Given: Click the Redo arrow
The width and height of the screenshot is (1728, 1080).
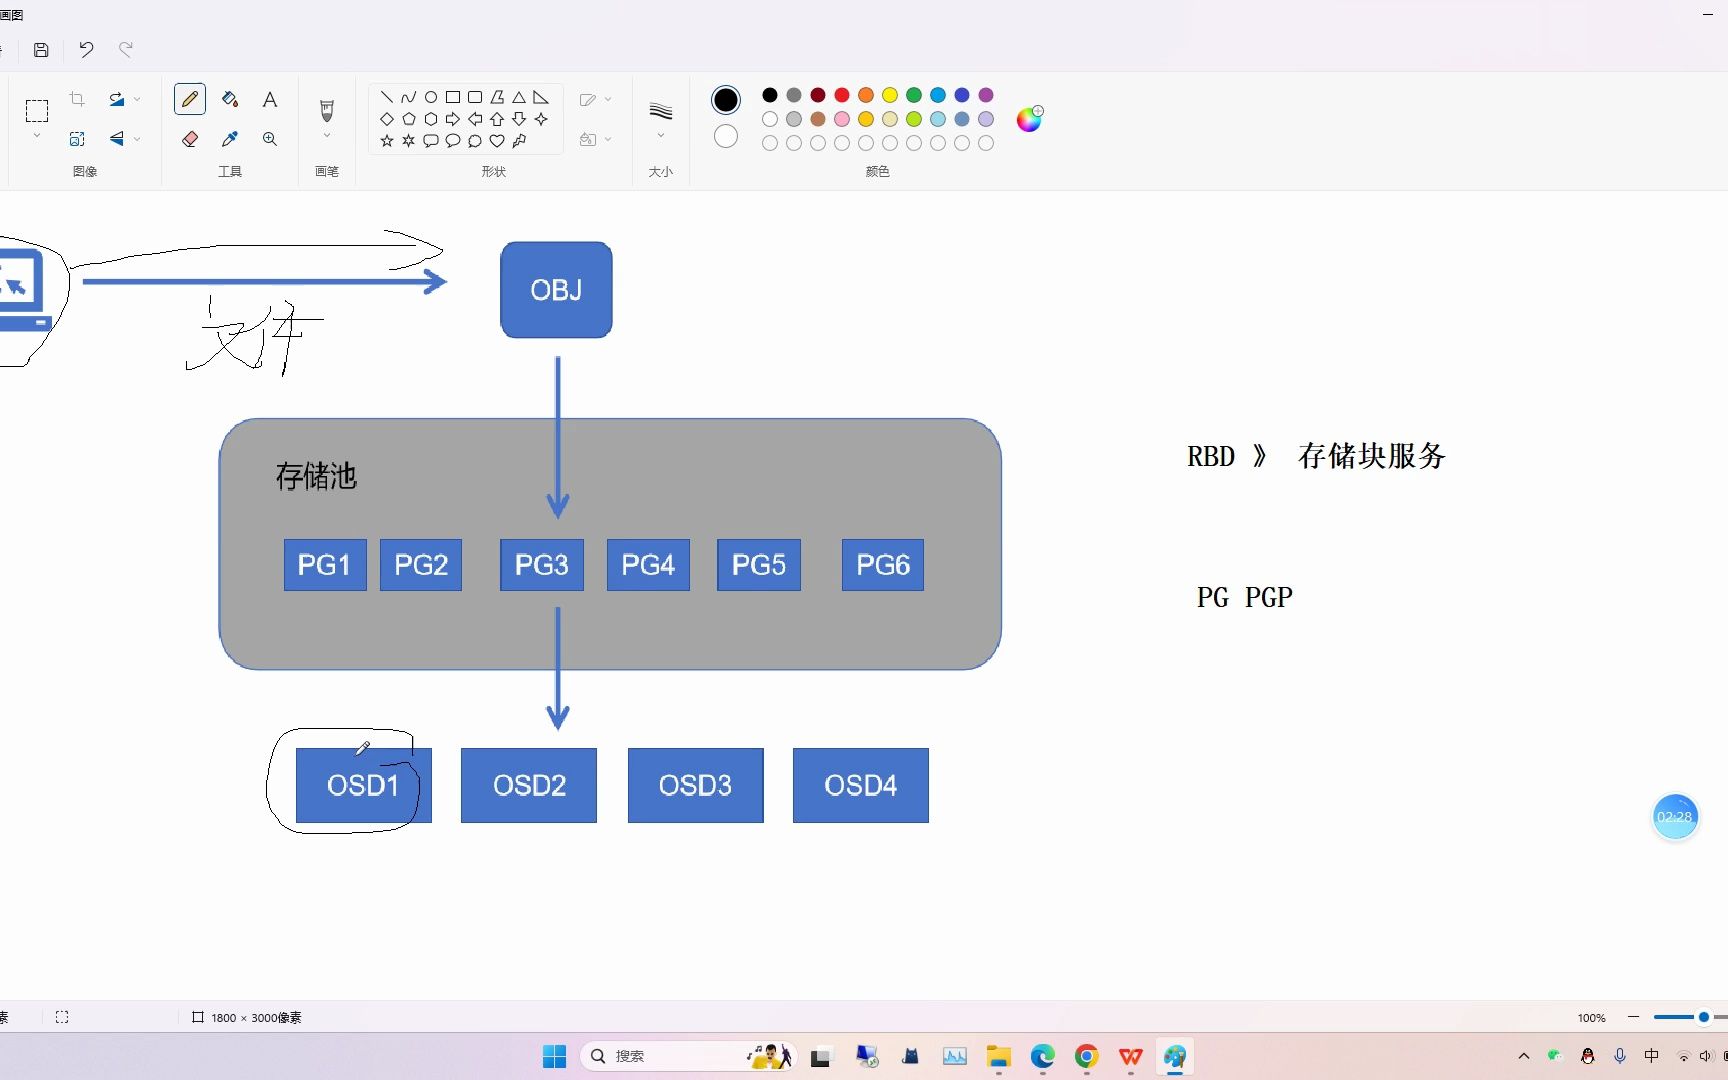Looking at the screenshot, I should point(126,49).
